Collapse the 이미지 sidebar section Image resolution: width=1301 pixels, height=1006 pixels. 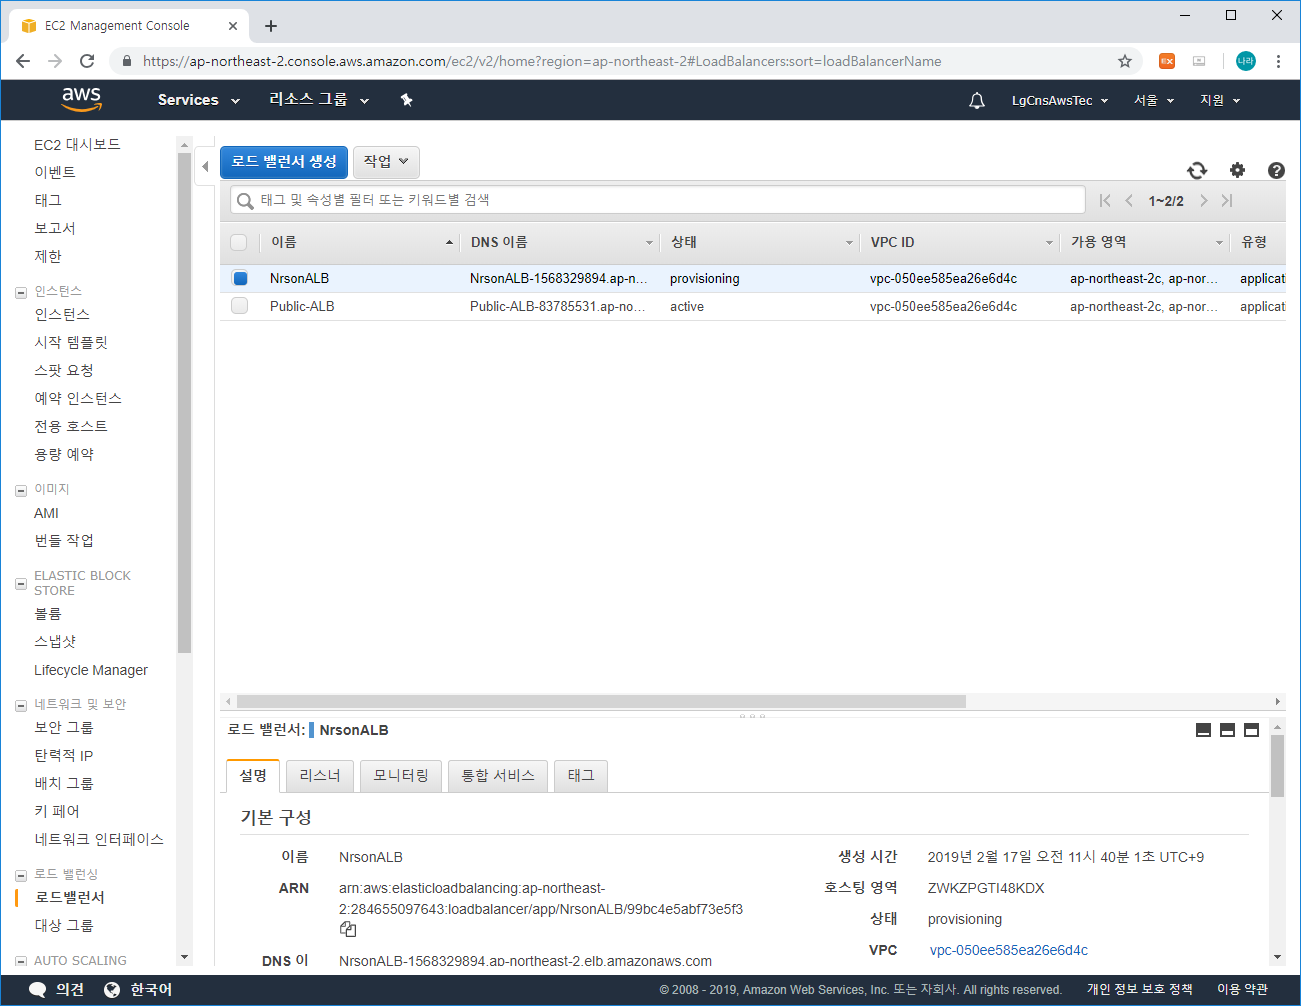click(x=21, y=491)
